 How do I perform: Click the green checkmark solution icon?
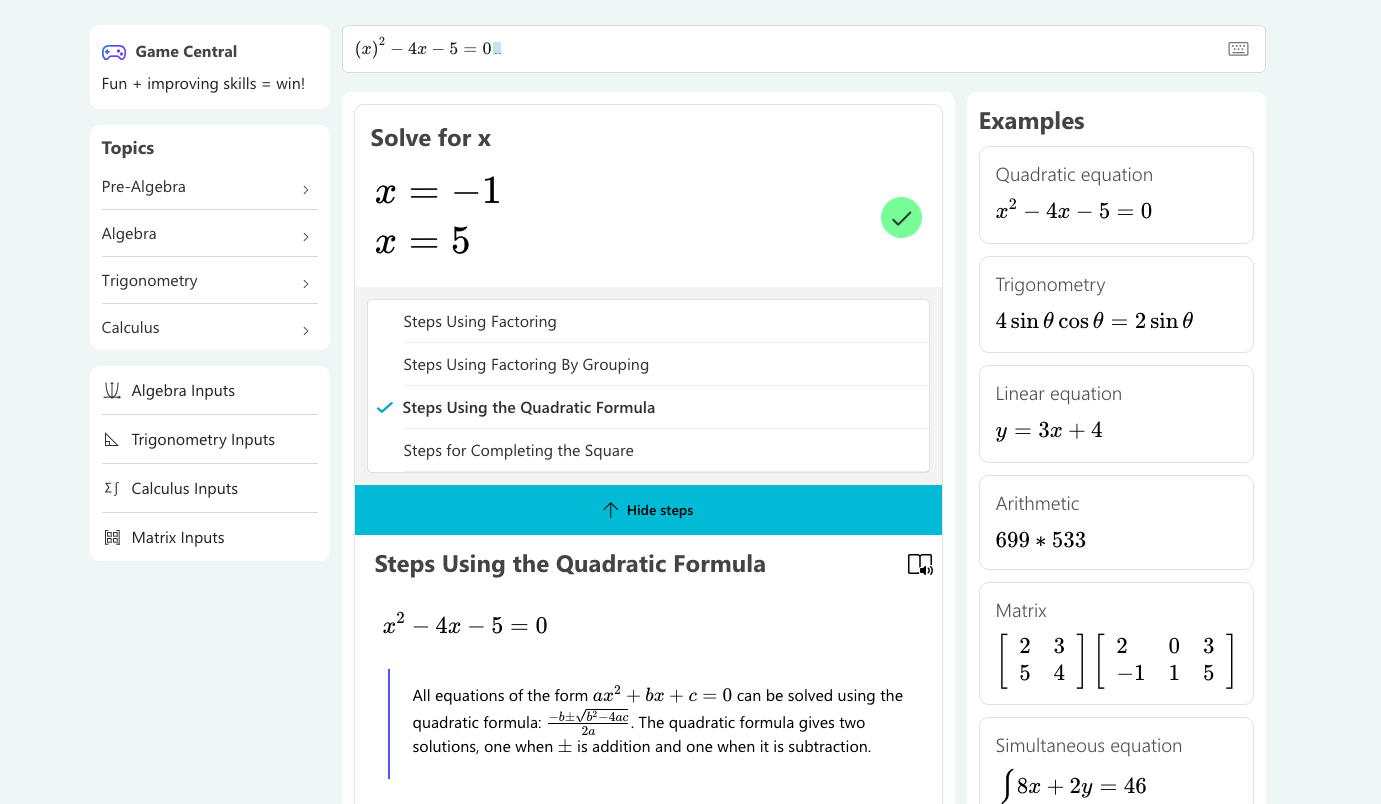coord(901,218)
